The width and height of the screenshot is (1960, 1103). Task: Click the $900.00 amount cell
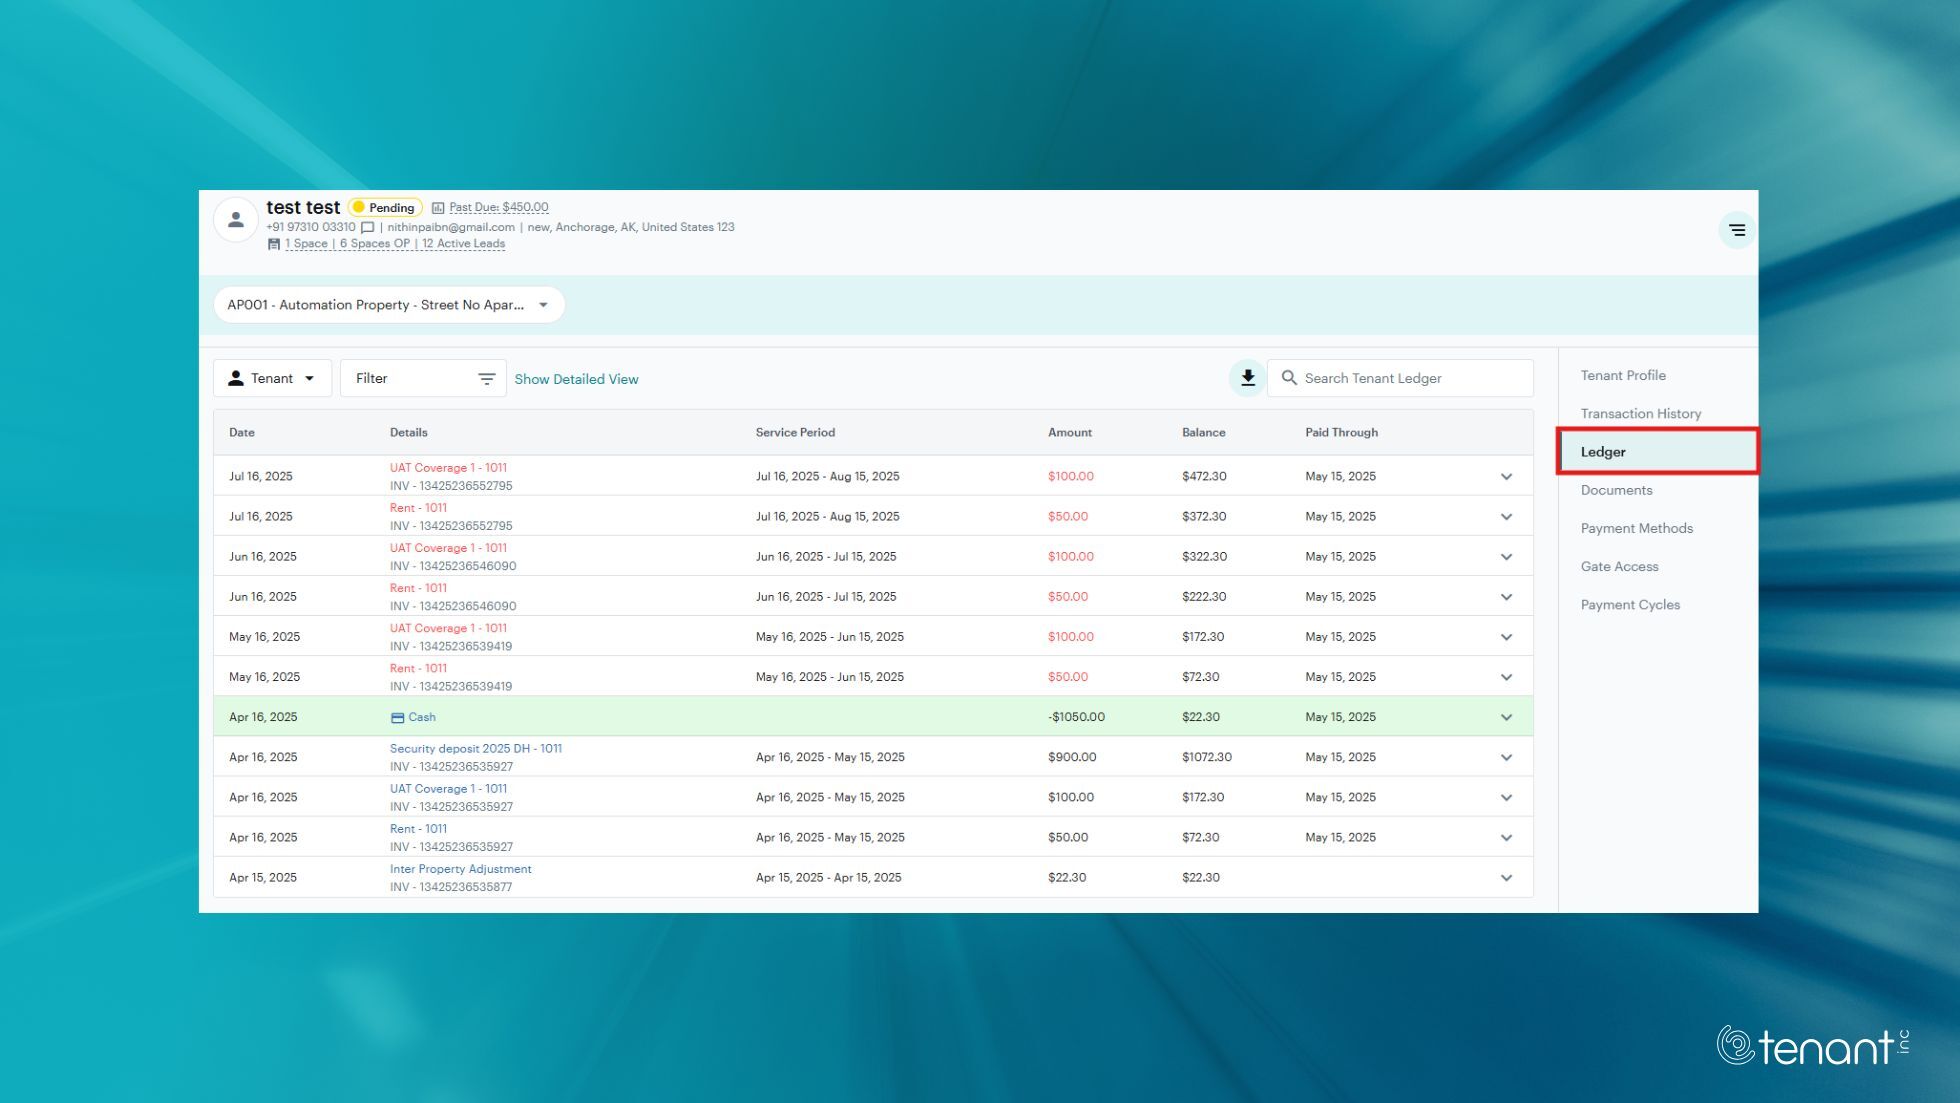1072,757
